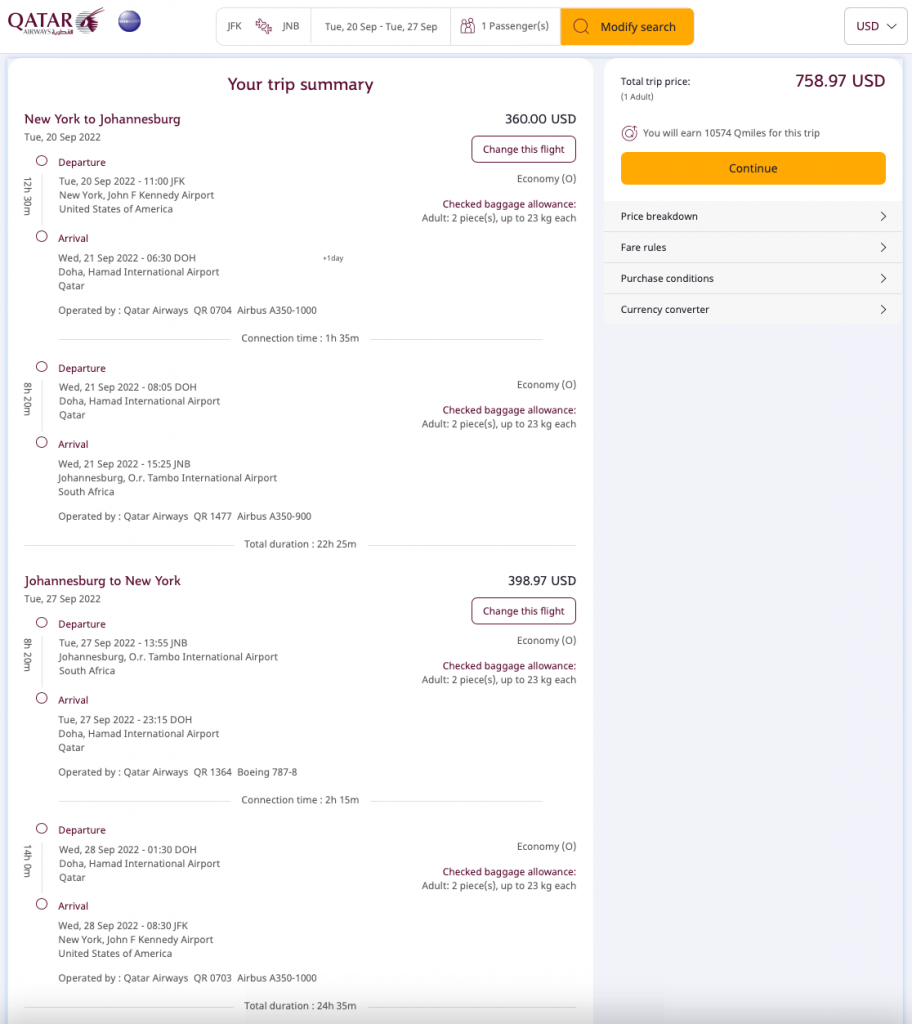Open the USD currency dropdown

876,27
